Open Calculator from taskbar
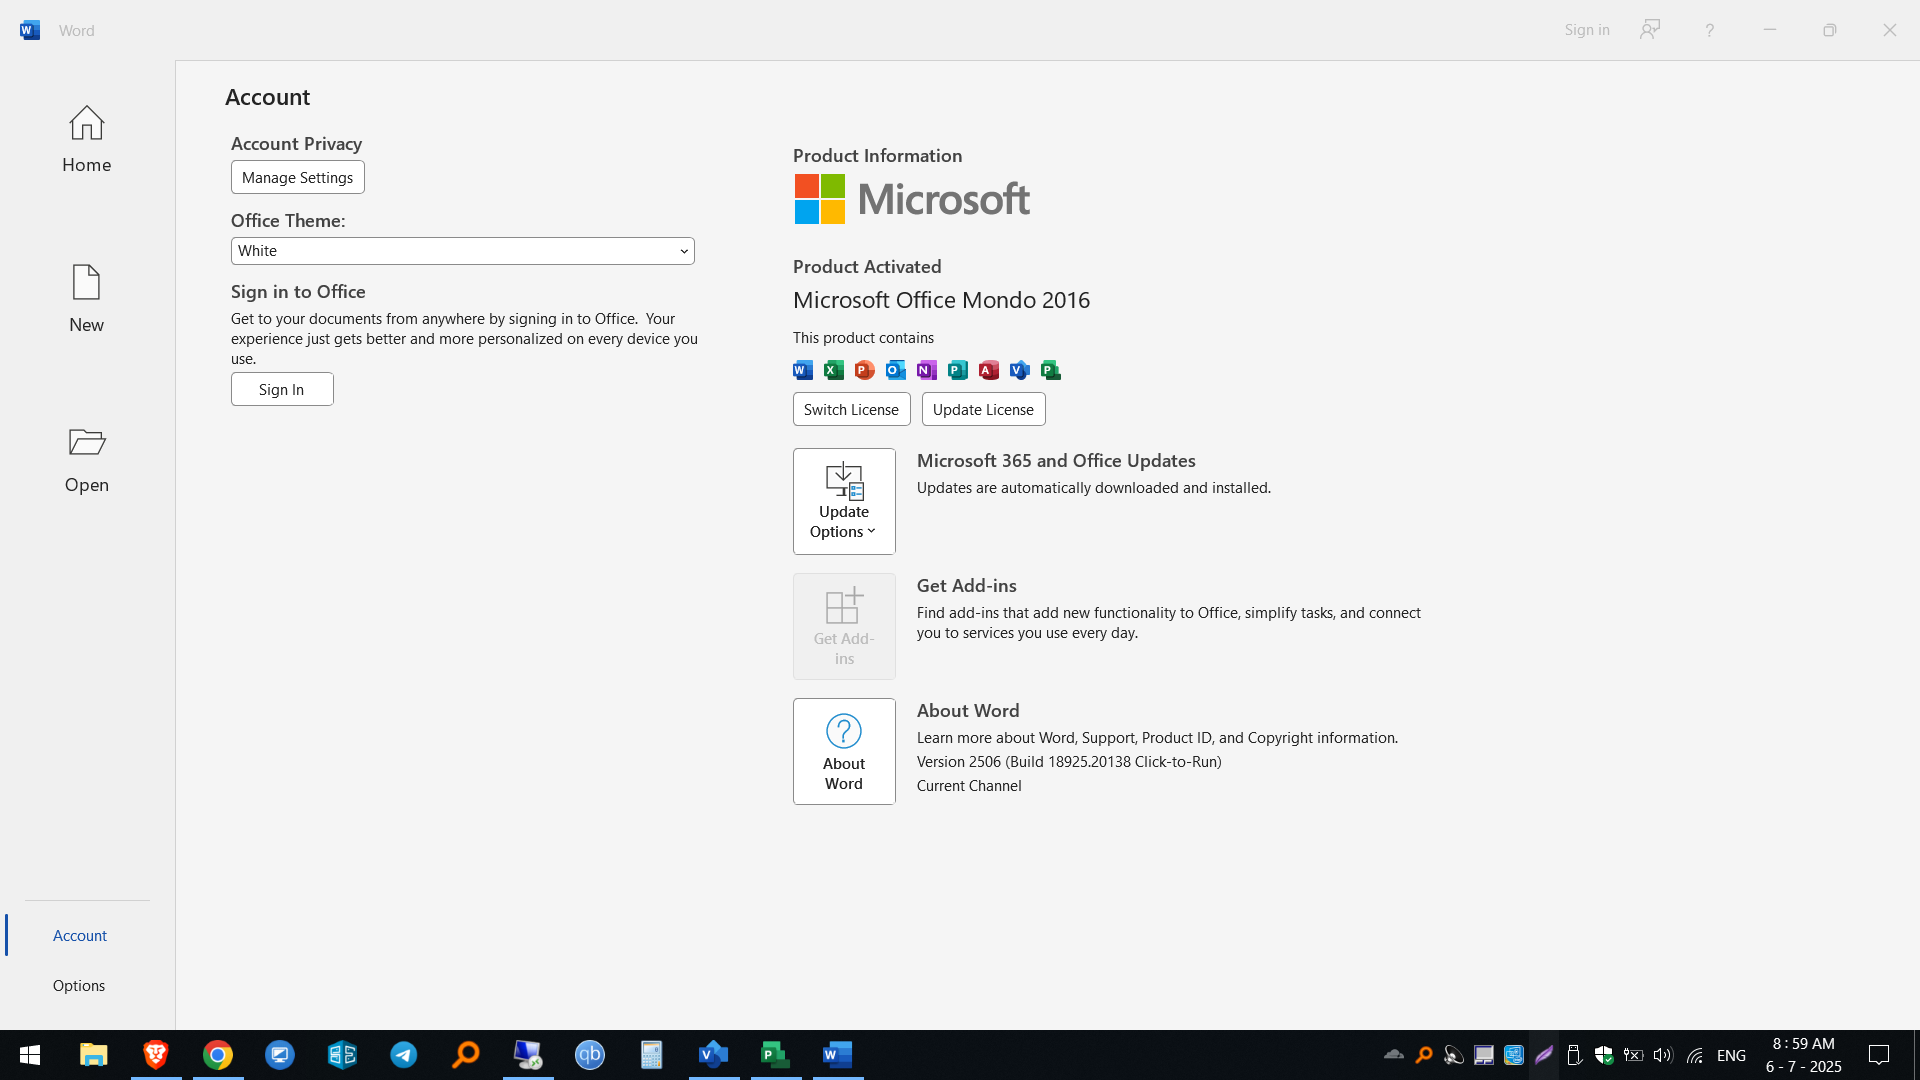 [x=652, y=1055]
